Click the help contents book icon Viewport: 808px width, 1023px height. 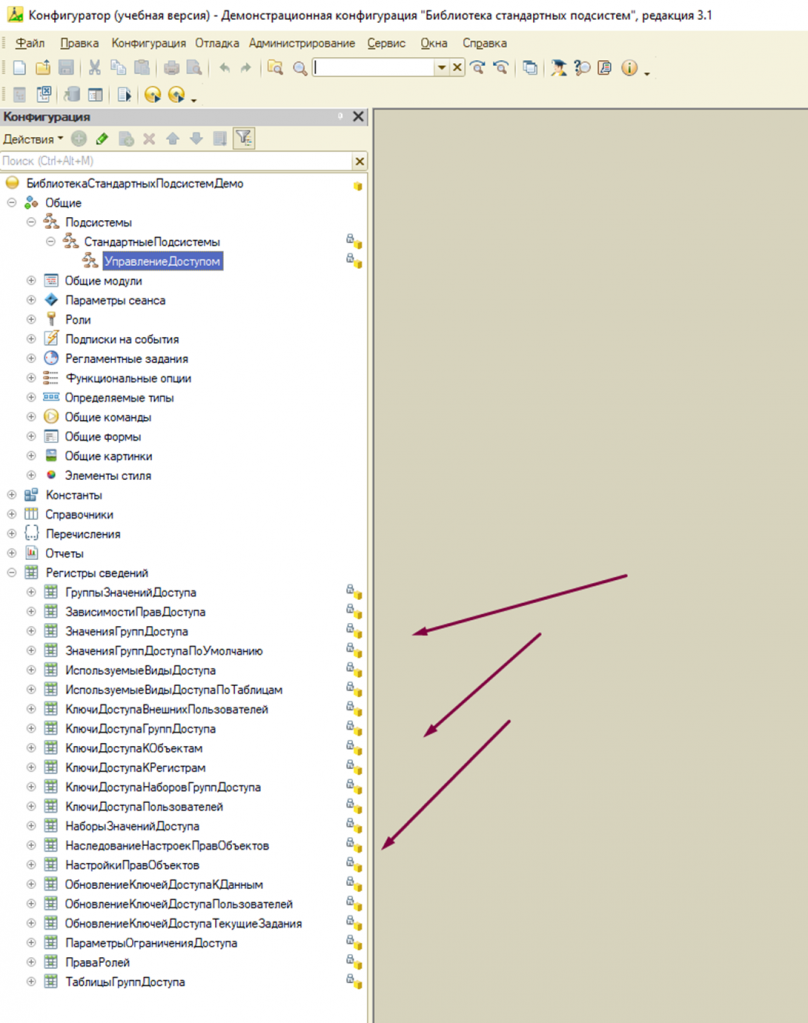(x=604, y=68)
